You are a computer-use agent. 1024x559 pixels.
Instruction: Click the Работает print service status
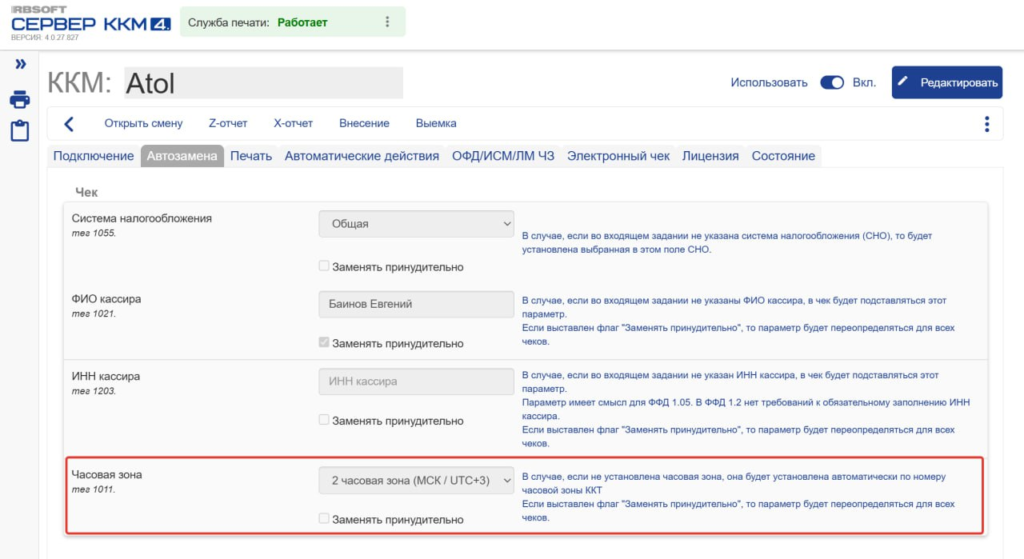(302, 22)
